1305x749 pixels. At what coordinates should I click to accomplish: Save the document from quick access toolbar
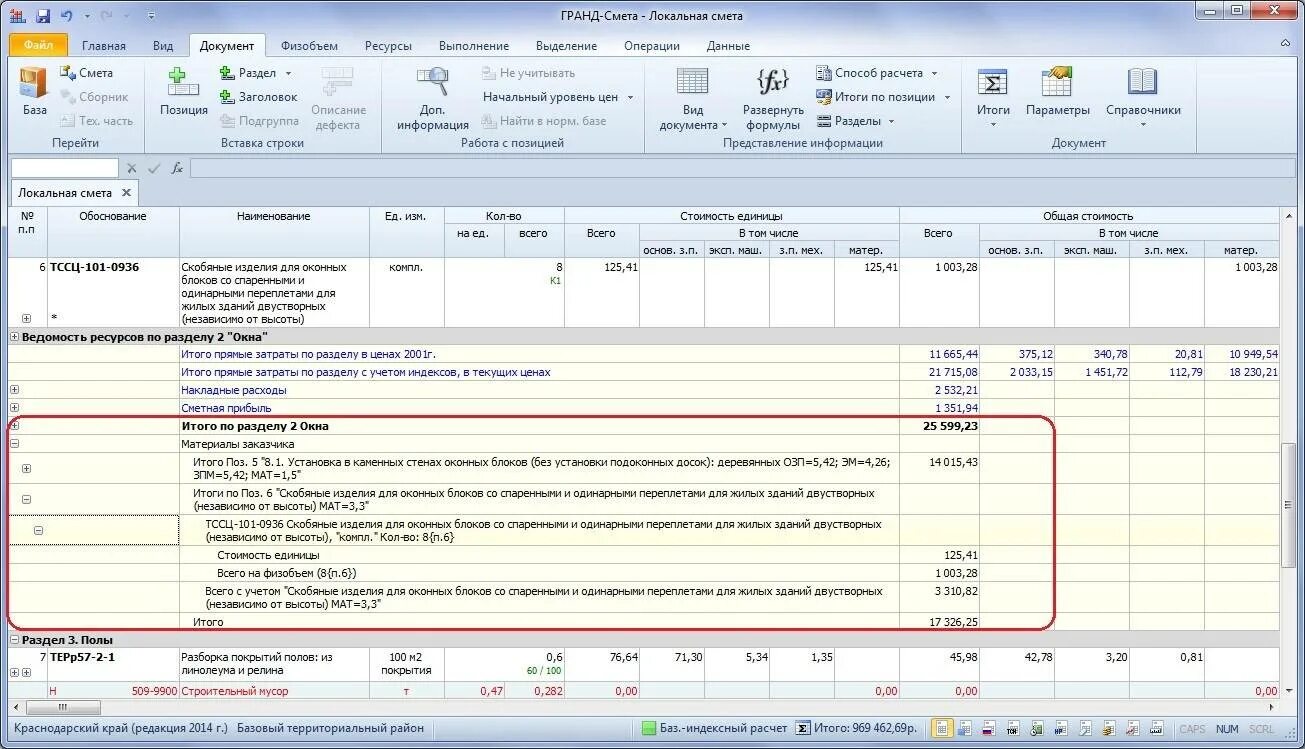(x=43, y=16)
